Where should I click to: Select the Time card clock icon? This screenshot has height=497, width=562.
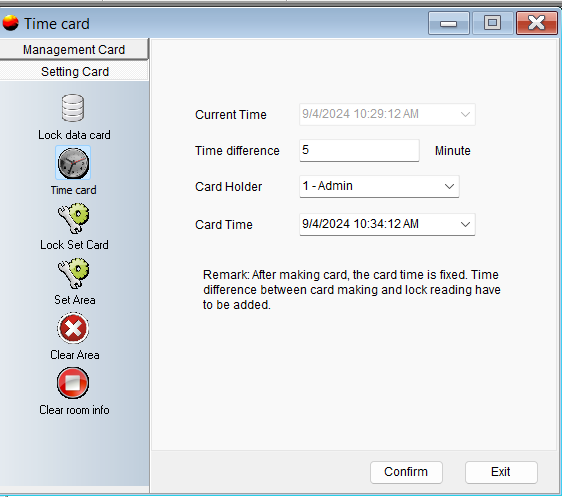(73, 163)
